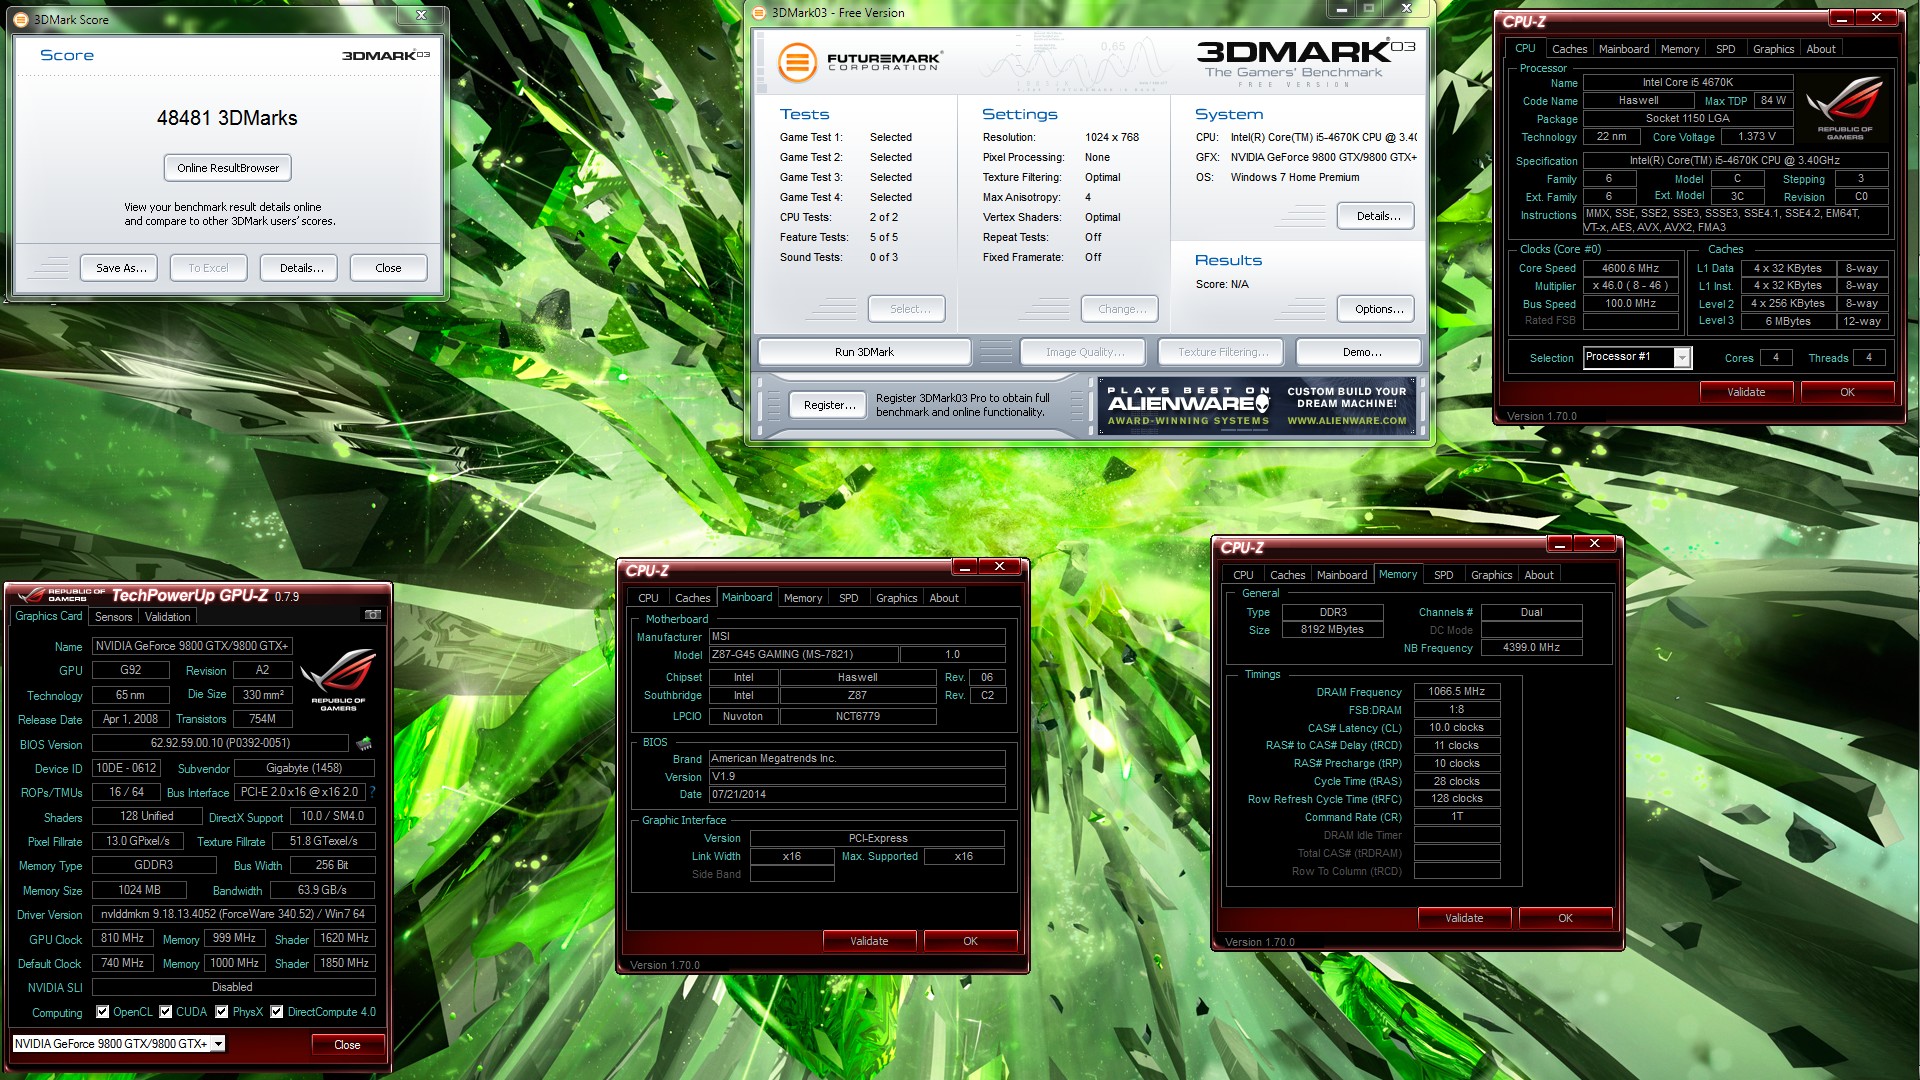Image resolution: width=1920 pixels, height=1080 pixels.
Task: Click the 3DMark03 Free Version title icon
Action: (x=759, y=13)
